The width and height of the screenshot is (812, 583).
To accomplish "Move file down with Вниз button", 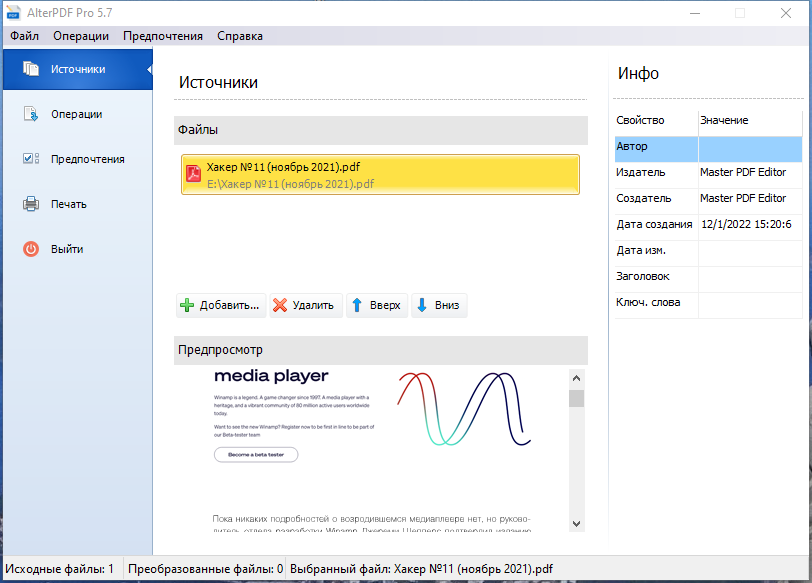I will 439,305.
